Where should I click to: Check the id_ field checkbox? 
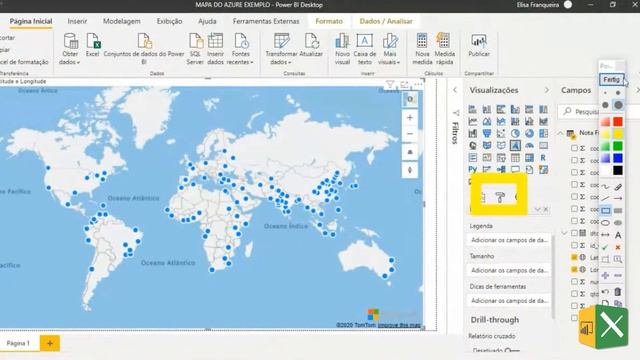click(x=574, y=245)
